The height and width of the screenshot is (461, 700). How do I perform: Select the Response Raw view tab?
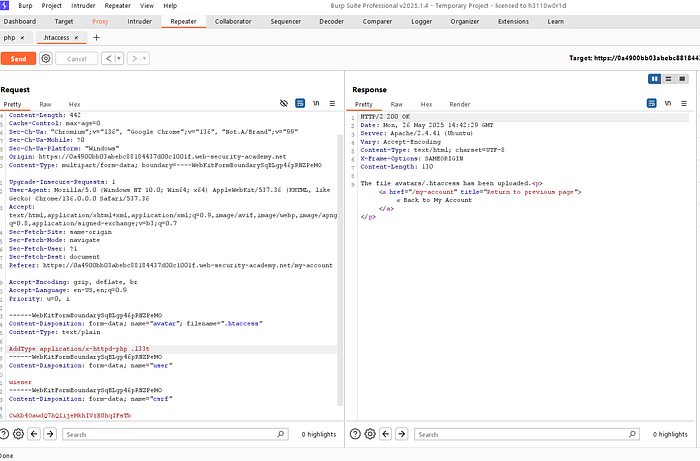click(x=396, y=104)
